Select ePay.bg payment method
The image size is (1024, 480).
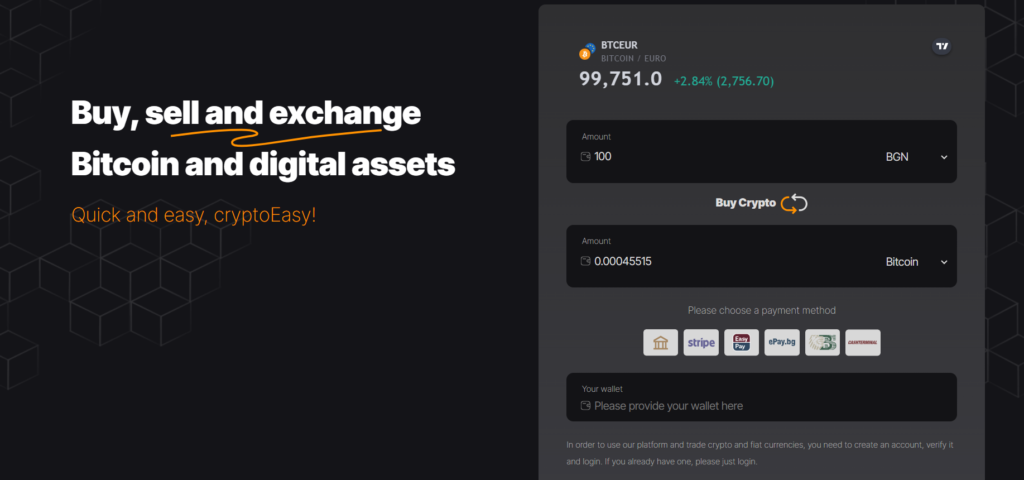coord(782,343)
